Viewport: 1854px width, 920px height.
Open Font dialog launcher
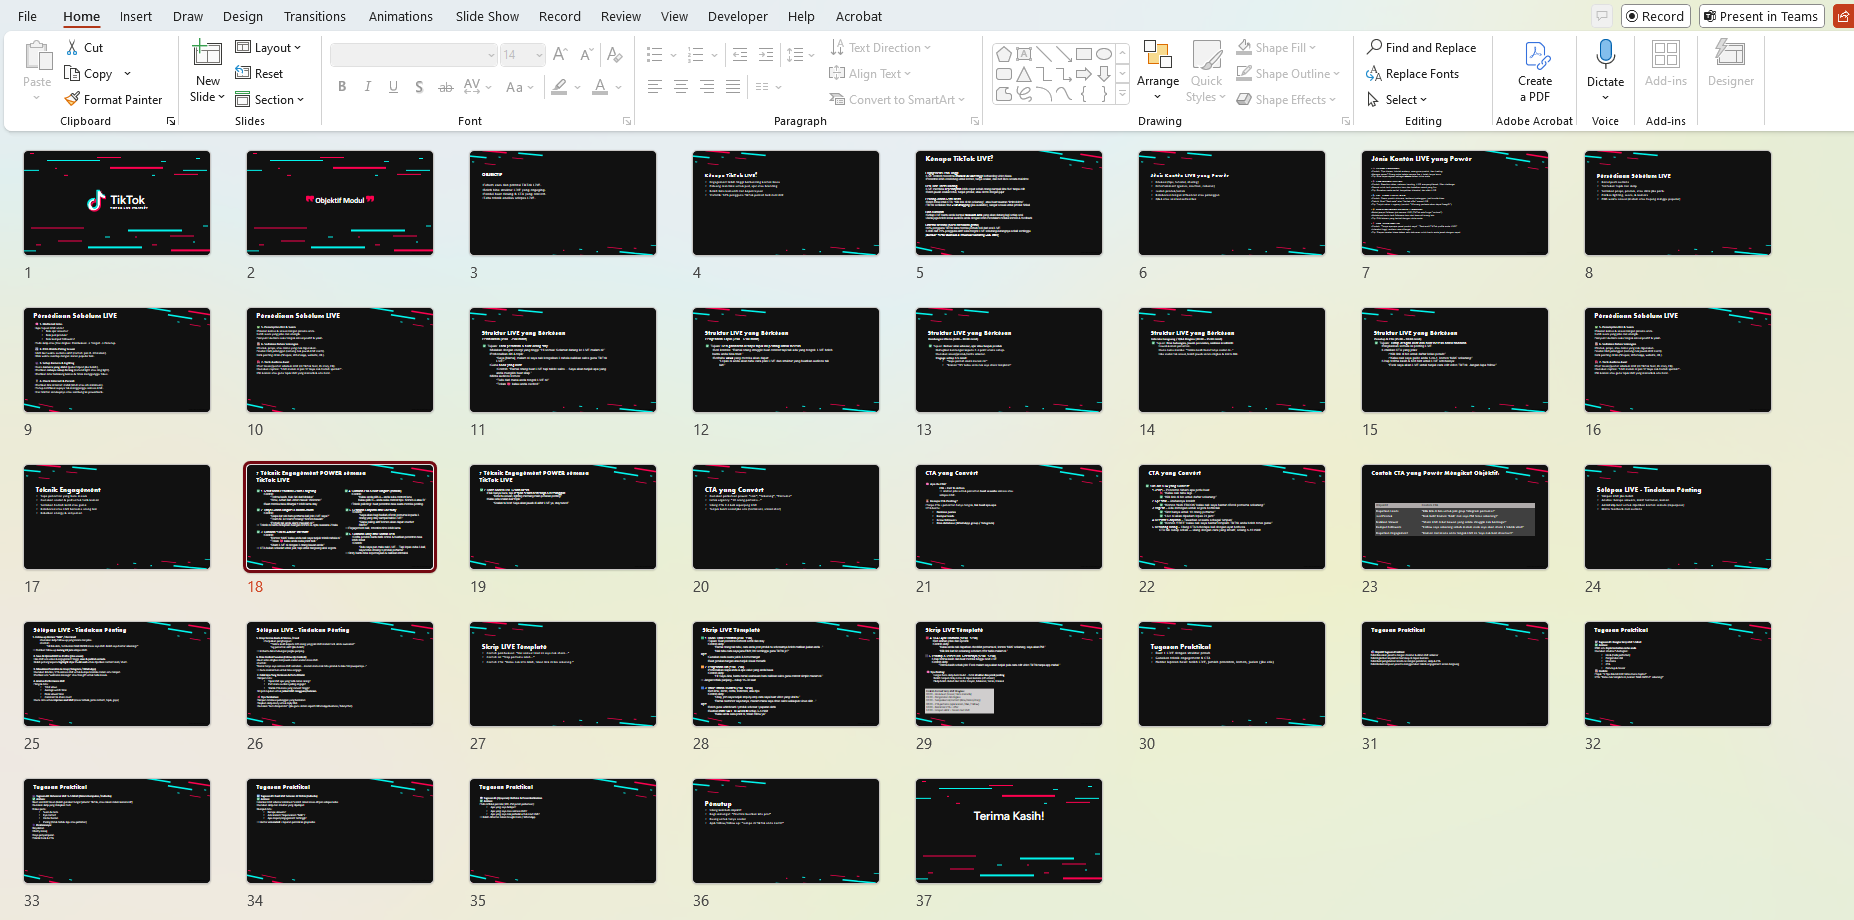pyautogui.click(x=627, y=121)
